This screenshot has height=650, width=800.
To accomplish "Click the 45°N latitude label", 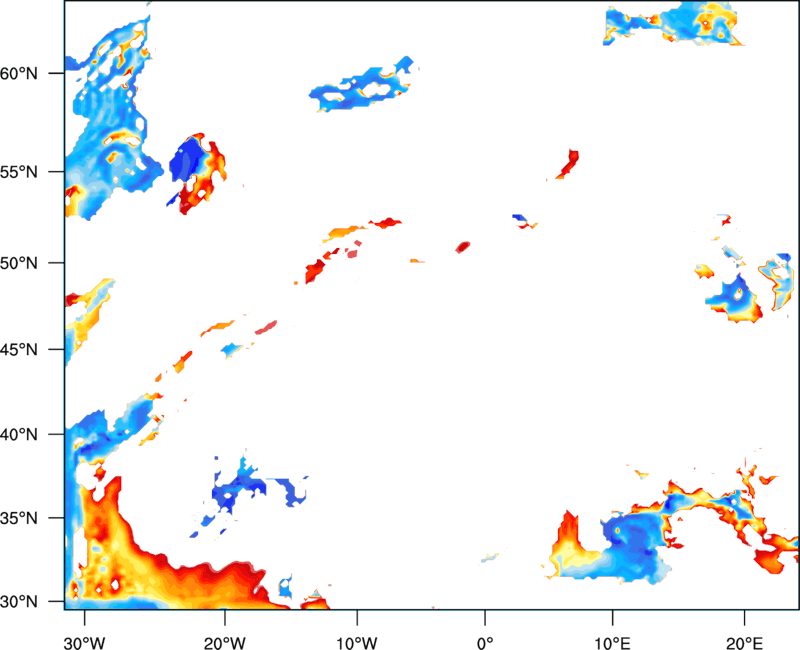I will [x=19, y=350].
